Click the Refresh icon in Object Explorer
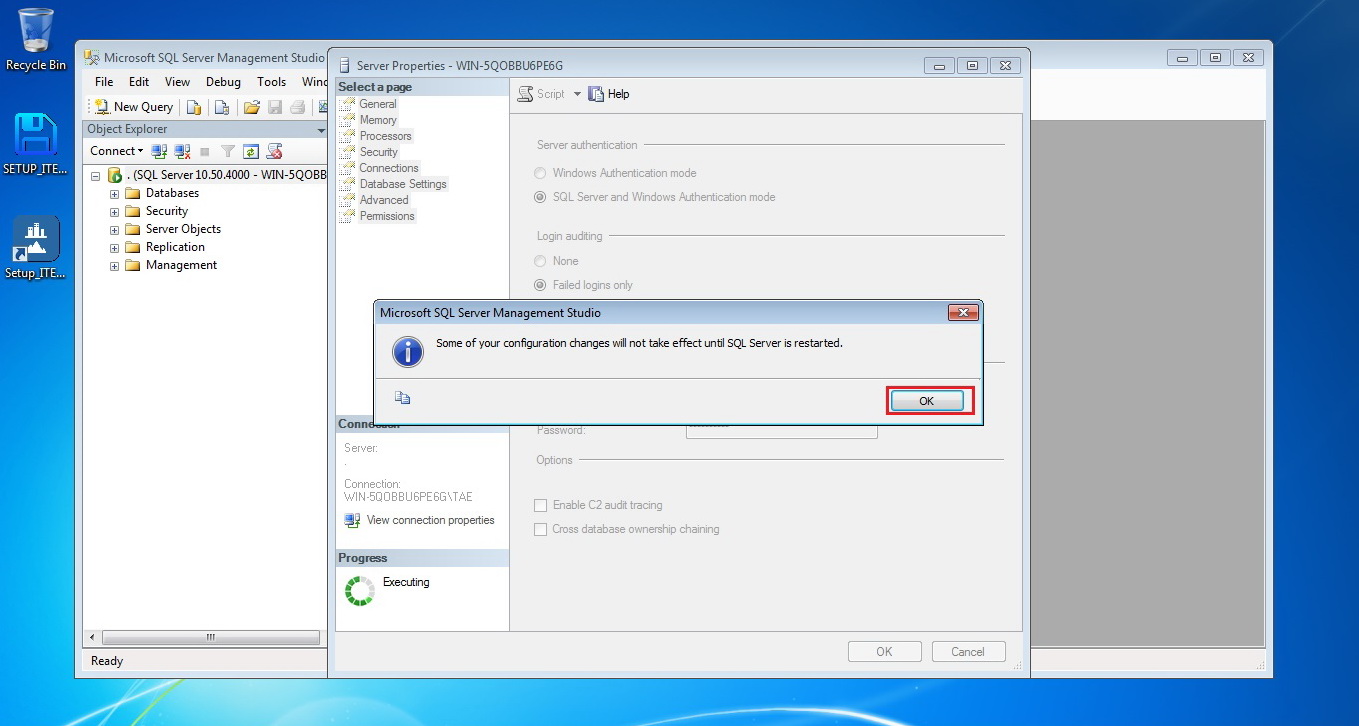The image size is (1359, 726). 251,151
